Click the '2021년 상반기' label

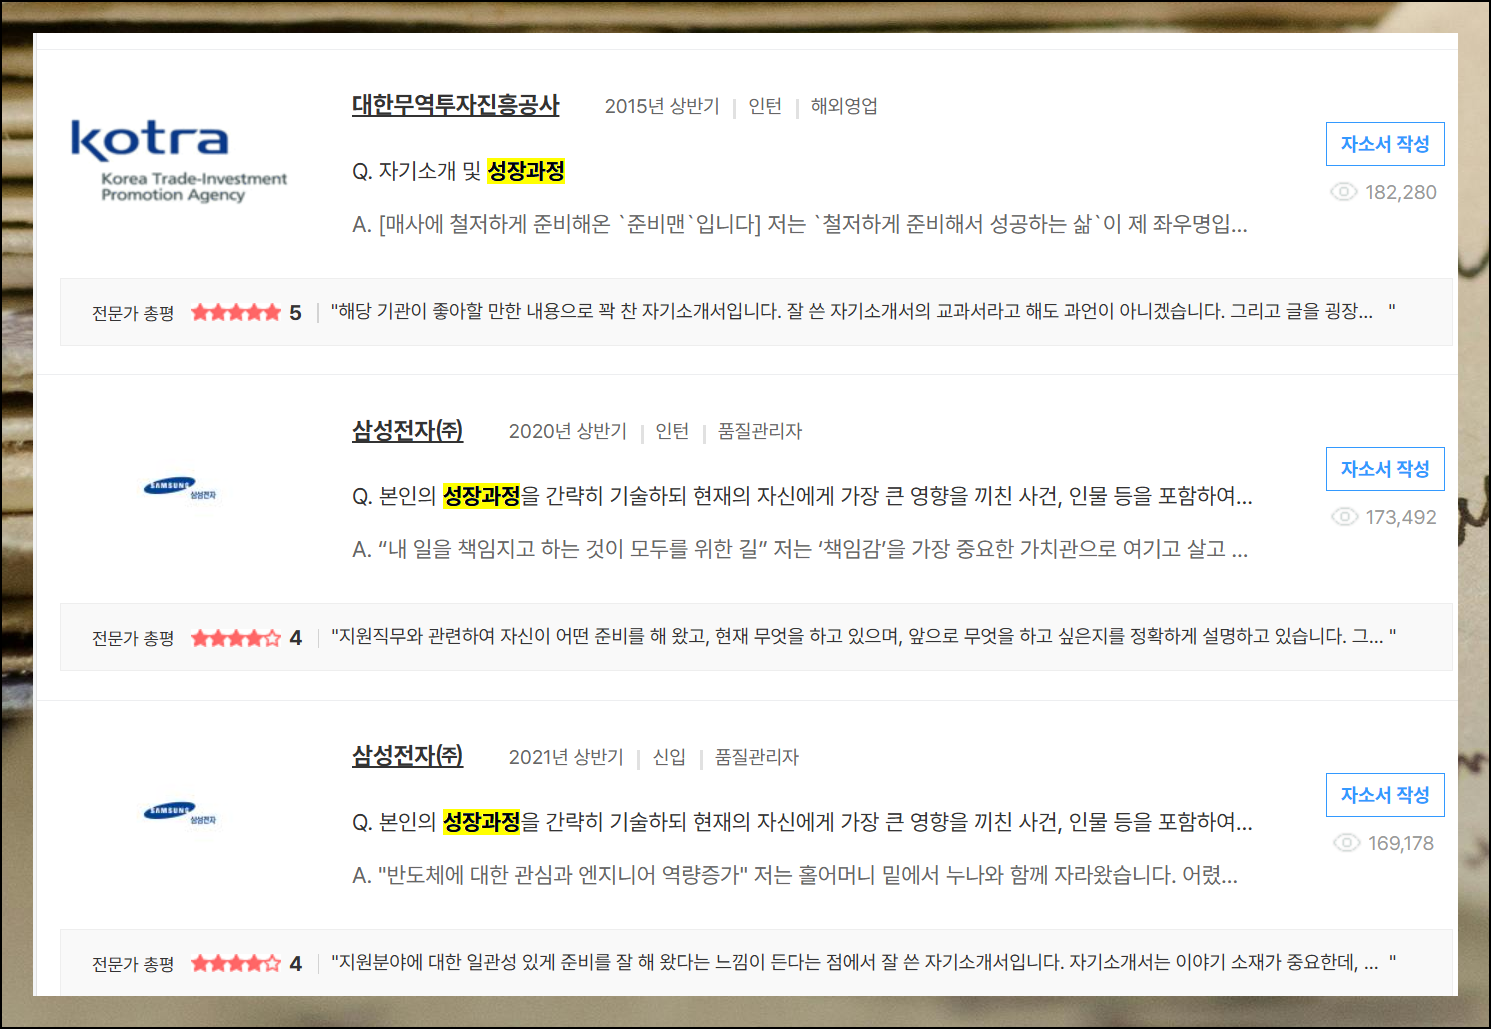tap(566, 757)
